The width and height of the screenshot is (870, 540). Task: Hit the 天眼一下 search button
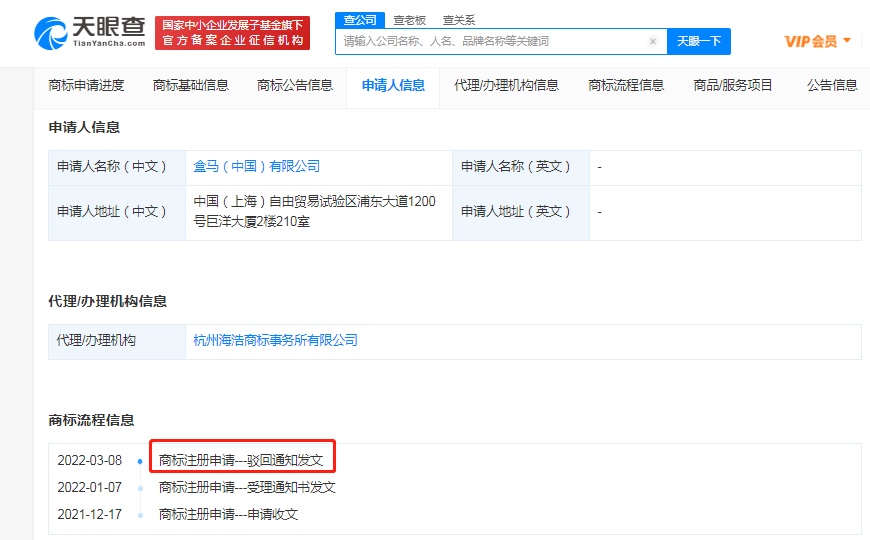click(699, 42)
